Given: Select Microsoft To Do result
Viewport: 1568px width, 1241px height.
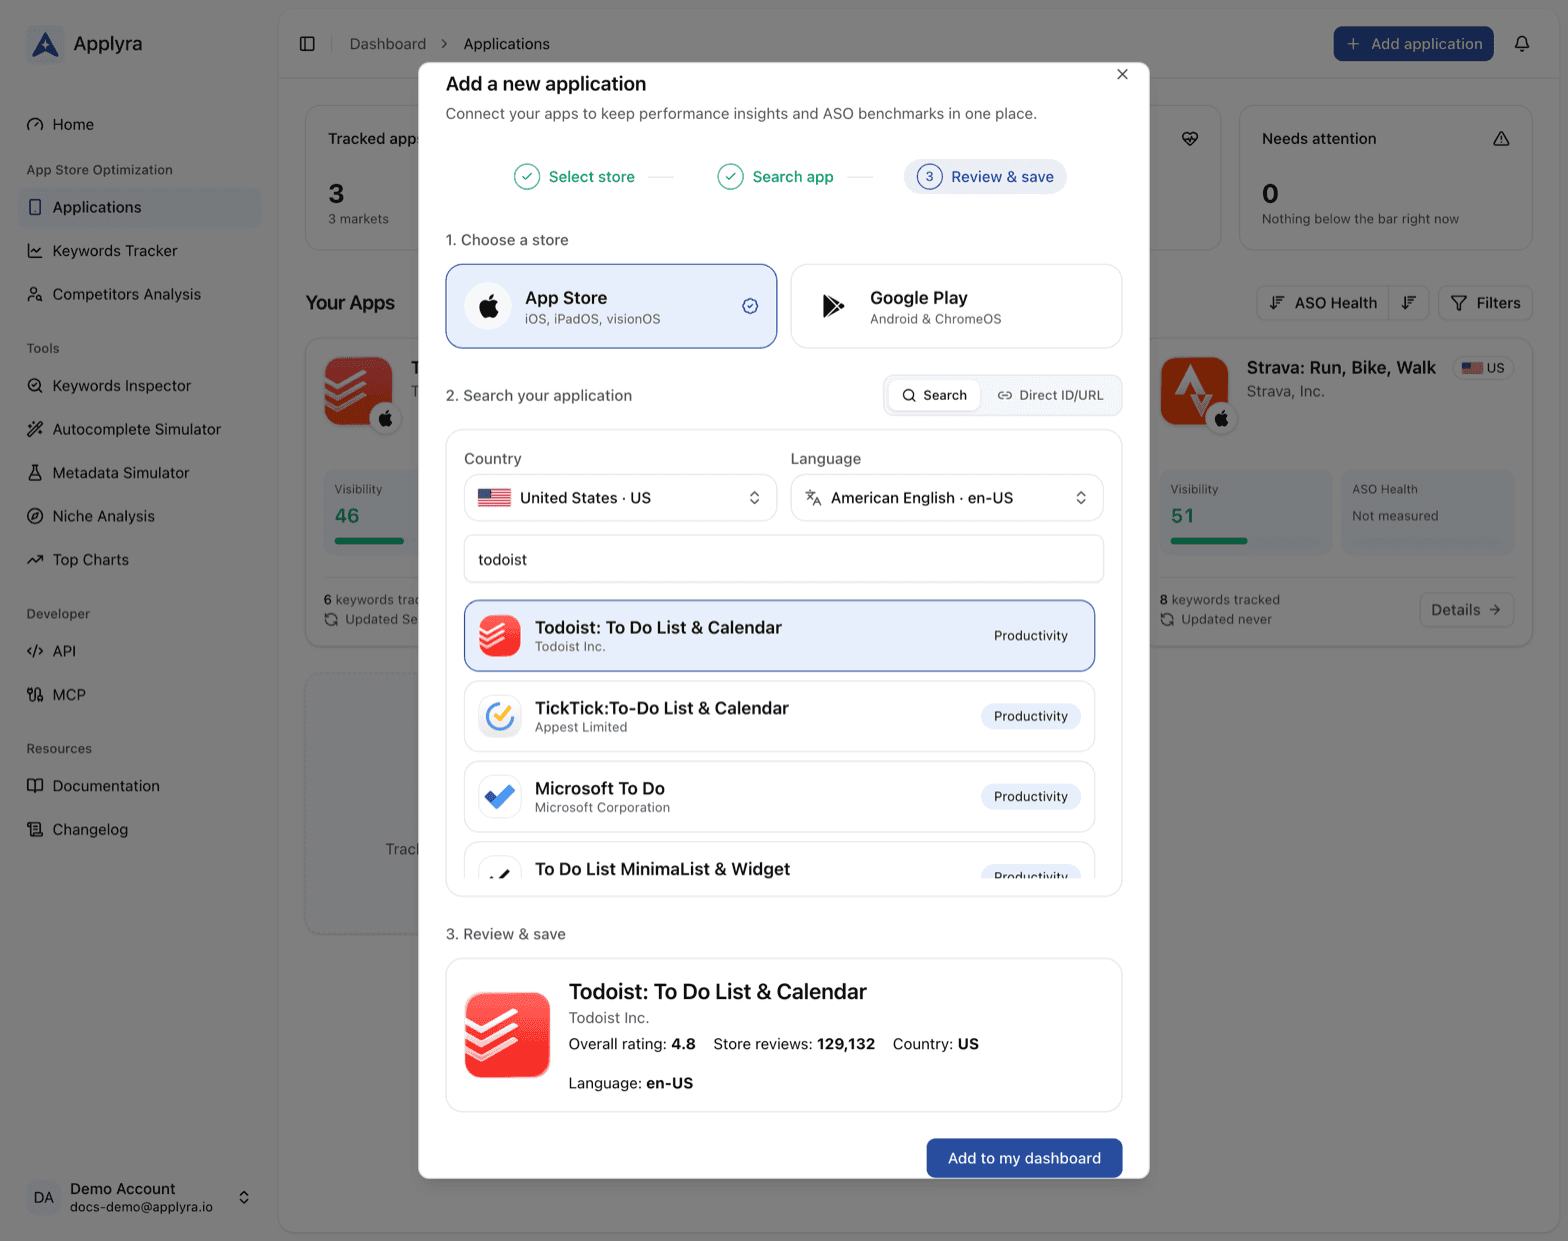Looking at the screenshot, I should [779, 797].
